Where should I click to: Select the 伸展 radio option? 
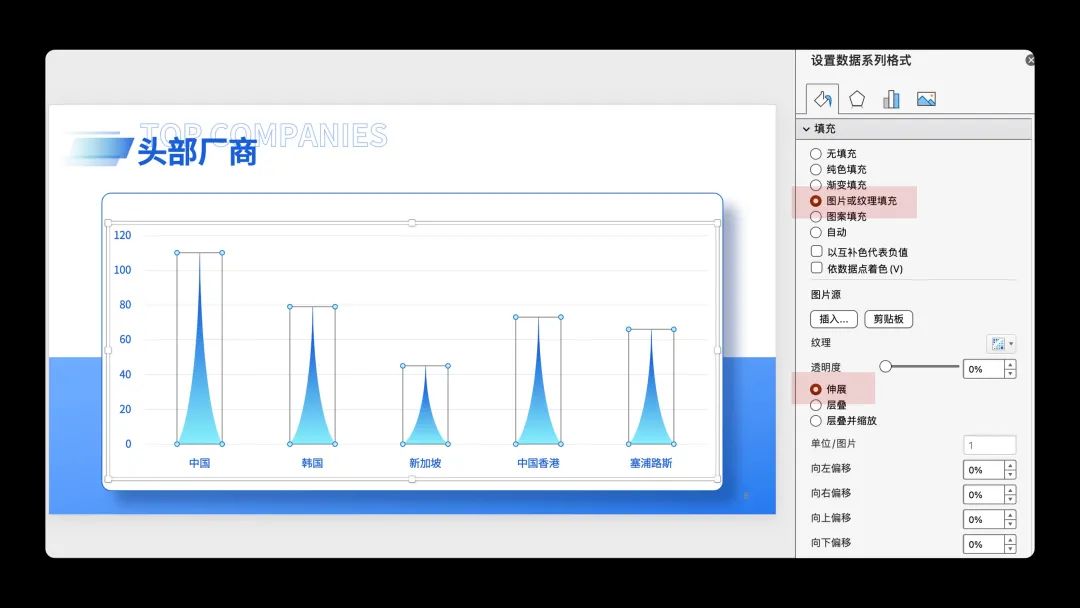tap(816, 390)
